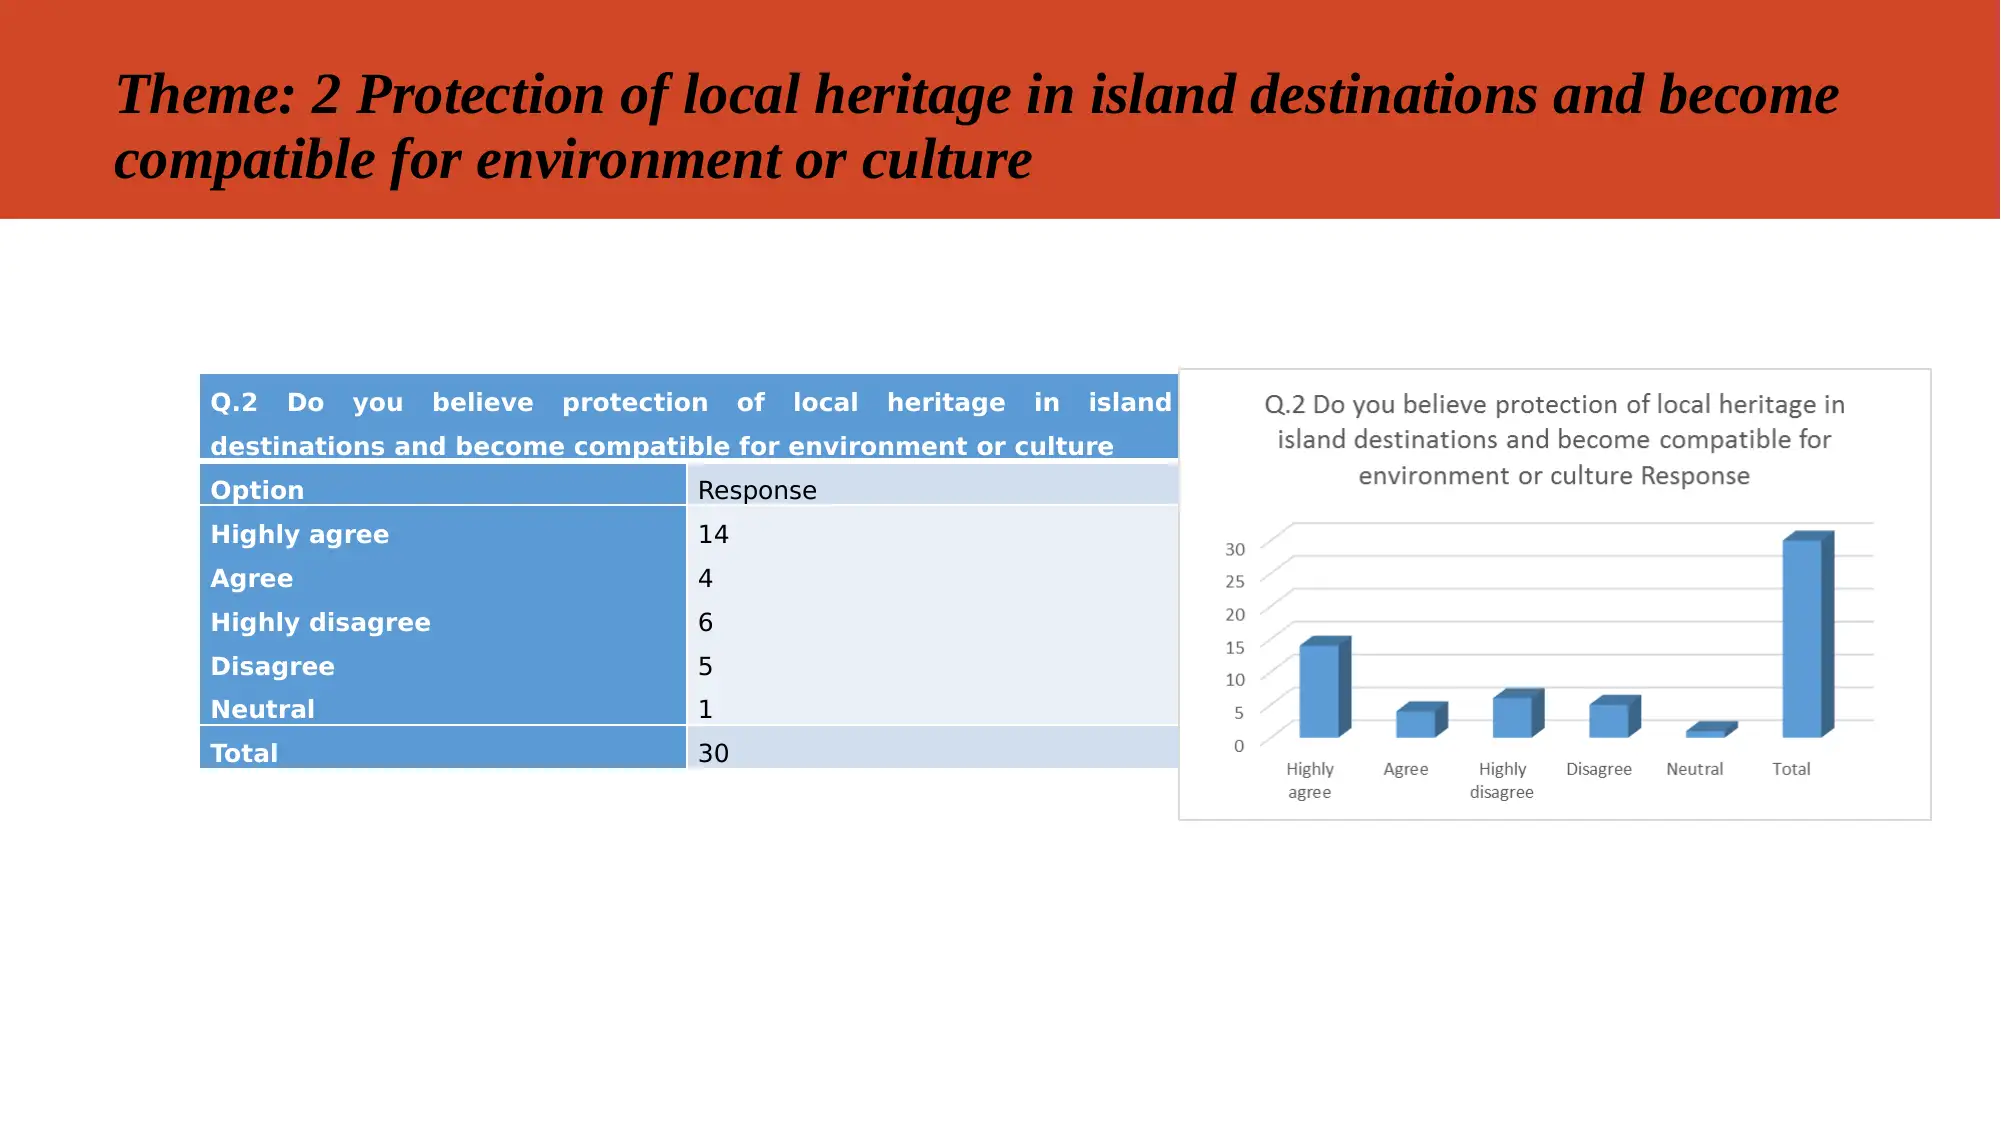
Task: Click the 'Highly agree' axis label under the chart
Action: pos(1310,780)
